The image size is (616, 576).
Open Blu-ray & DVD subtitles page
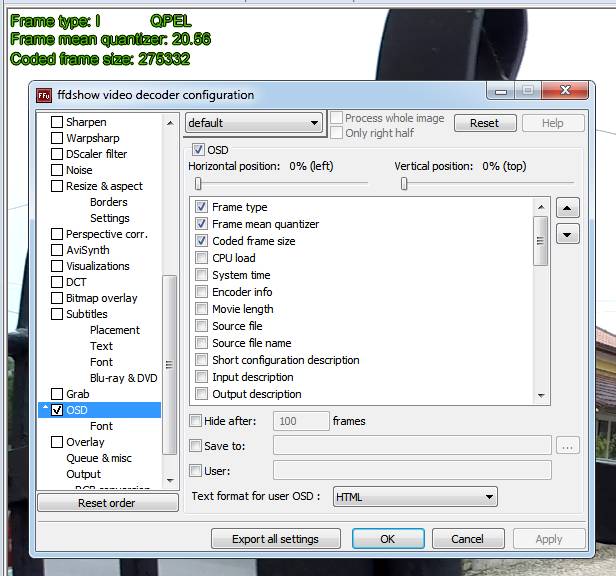tap(123, 378)
